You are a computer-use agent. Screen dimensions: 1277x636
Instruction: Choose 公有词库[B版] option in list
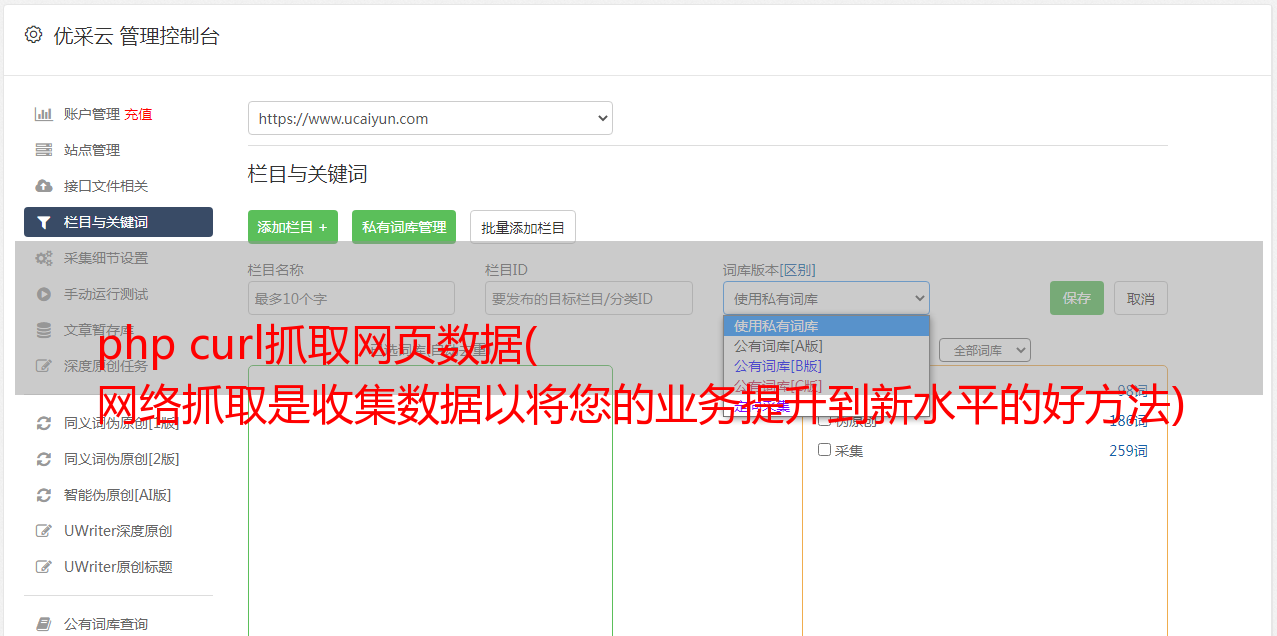coord(826,366)
